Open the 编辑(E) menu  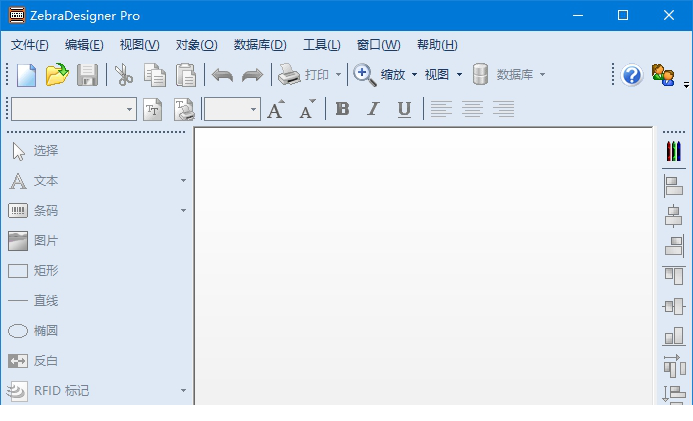(84, 45)
